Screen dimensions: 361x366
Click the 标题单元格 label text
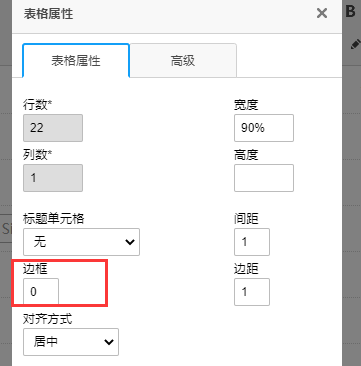coord(54,219)
